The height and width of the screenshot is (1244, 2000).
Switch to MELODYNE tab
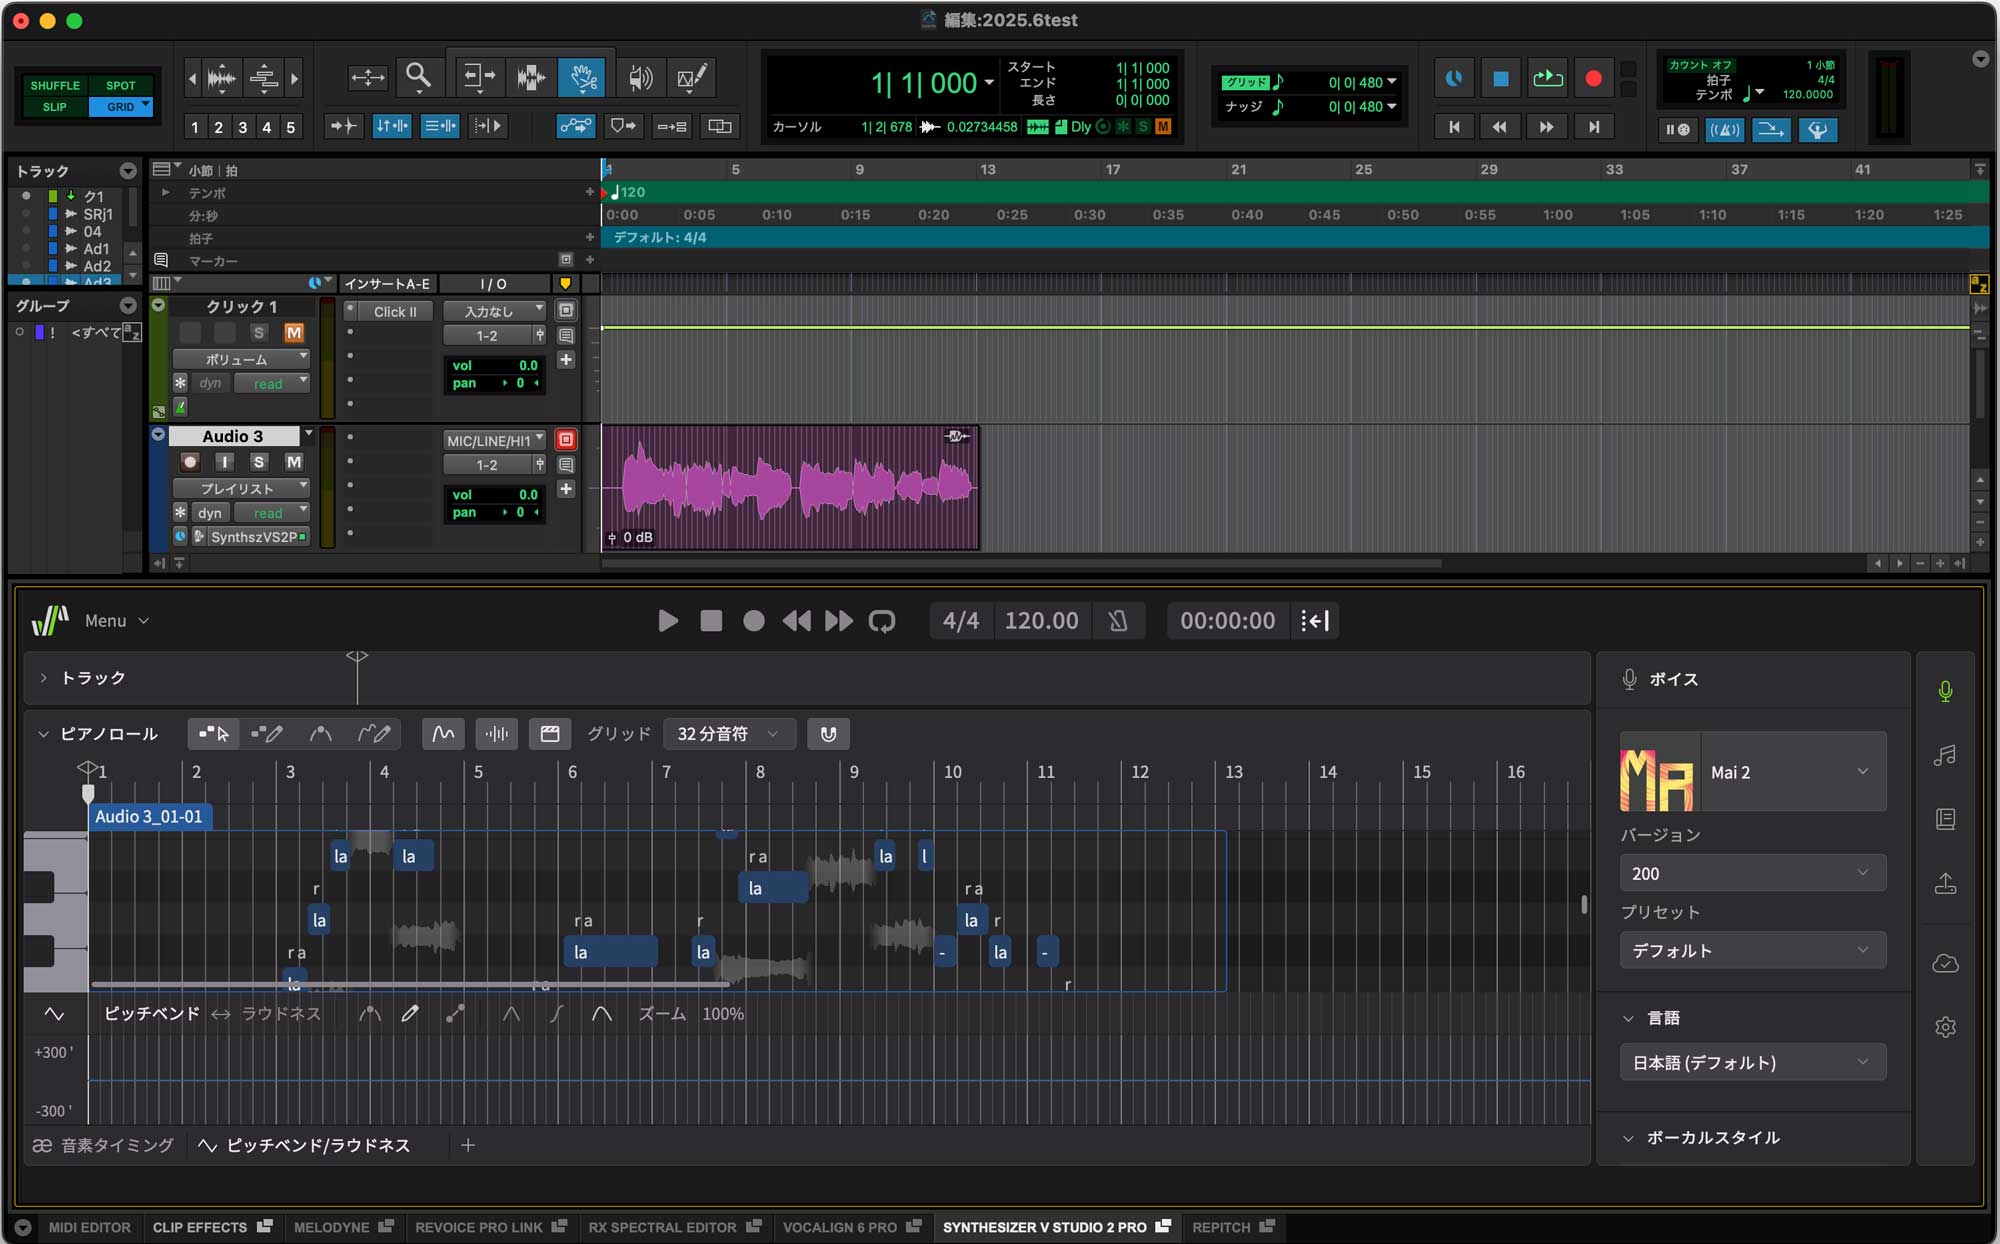pyautogui.click(x=332, y=1228)
